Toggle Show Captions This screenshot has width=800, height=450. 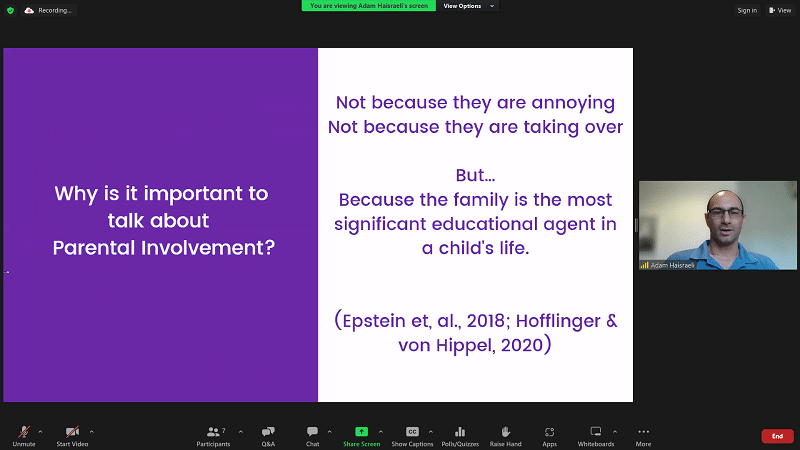coord(412,434)
